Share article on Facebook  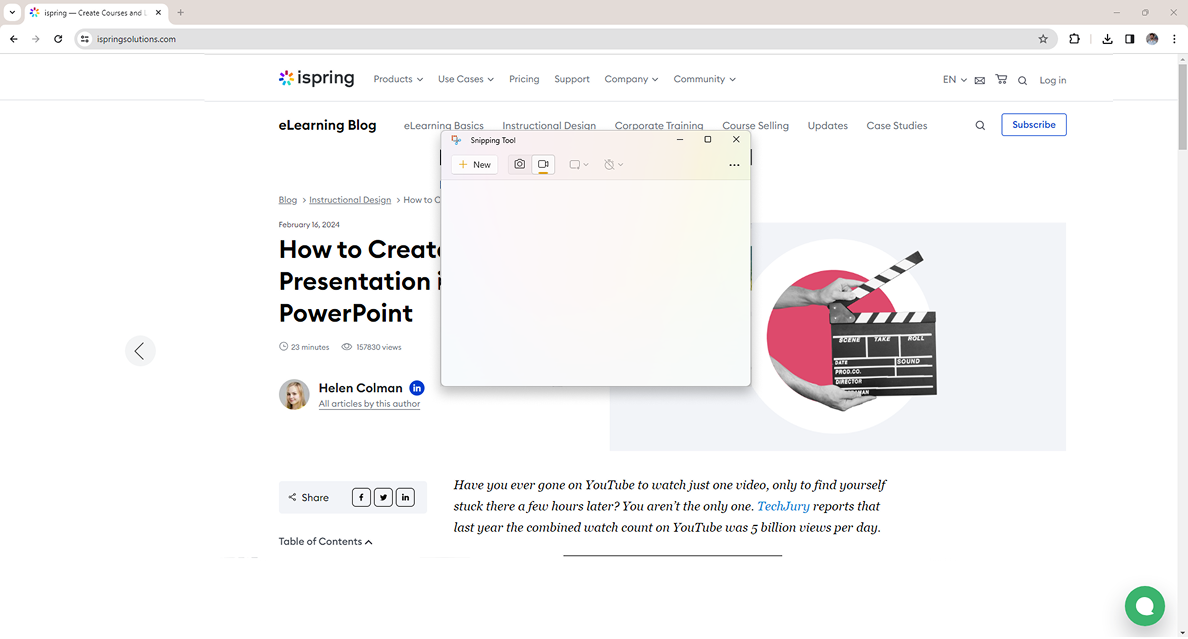coord(361,498)
